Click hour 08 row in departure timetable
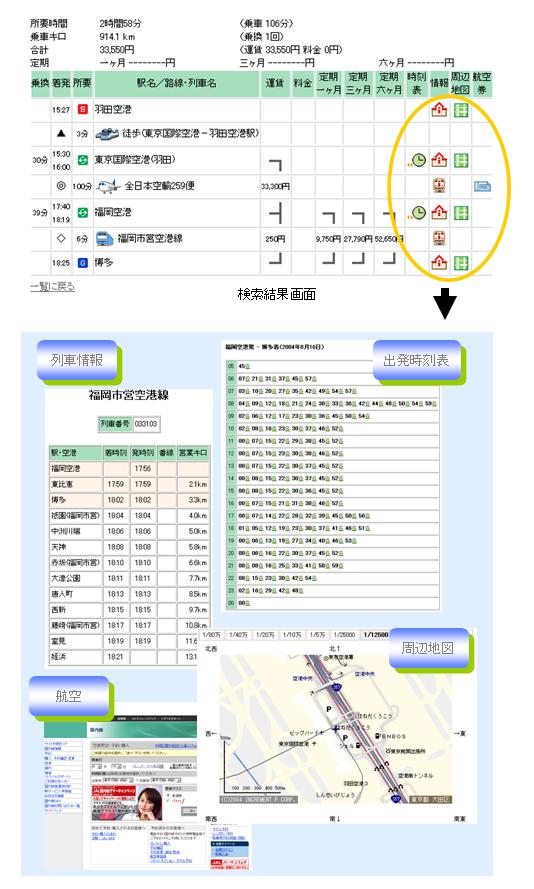 [x=332, y=404]
